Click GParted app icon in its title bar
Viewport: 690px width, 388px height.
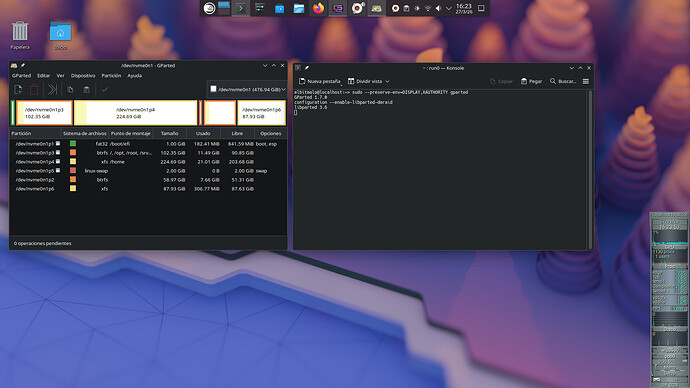[14, 66]
